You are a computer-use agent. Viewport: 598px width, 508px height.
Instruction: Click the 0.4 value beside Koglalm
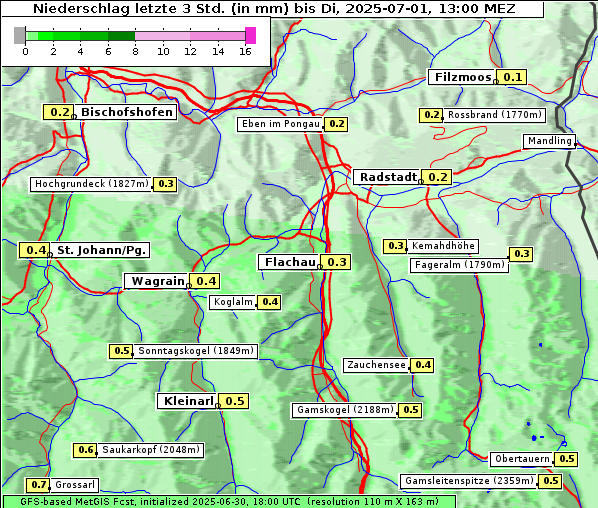point(269,302)
